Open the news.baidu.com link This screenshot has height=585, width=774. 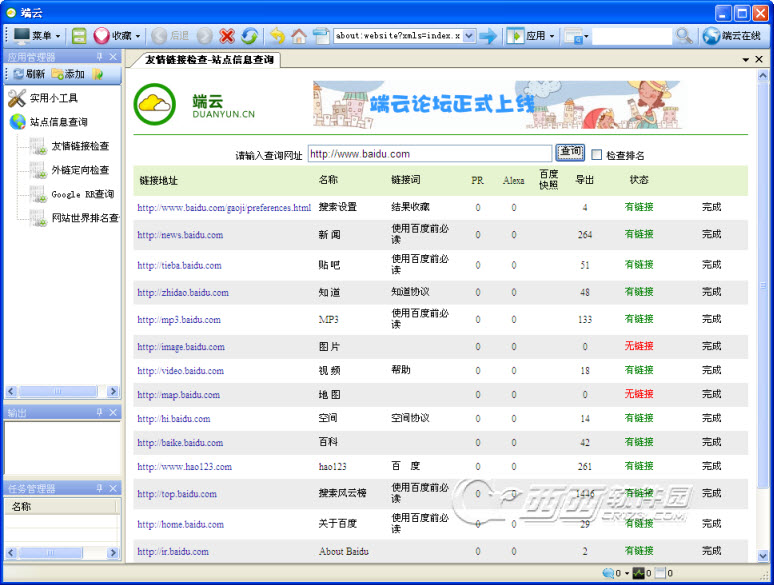click(x=180, y=235)
